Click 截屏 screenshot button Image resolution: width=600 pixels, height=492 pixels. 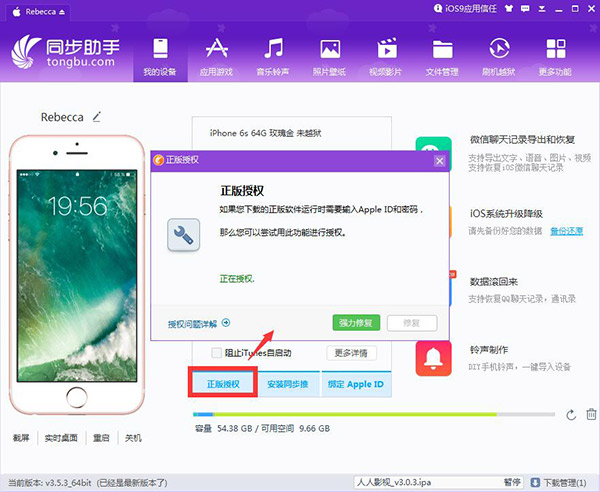21,438
